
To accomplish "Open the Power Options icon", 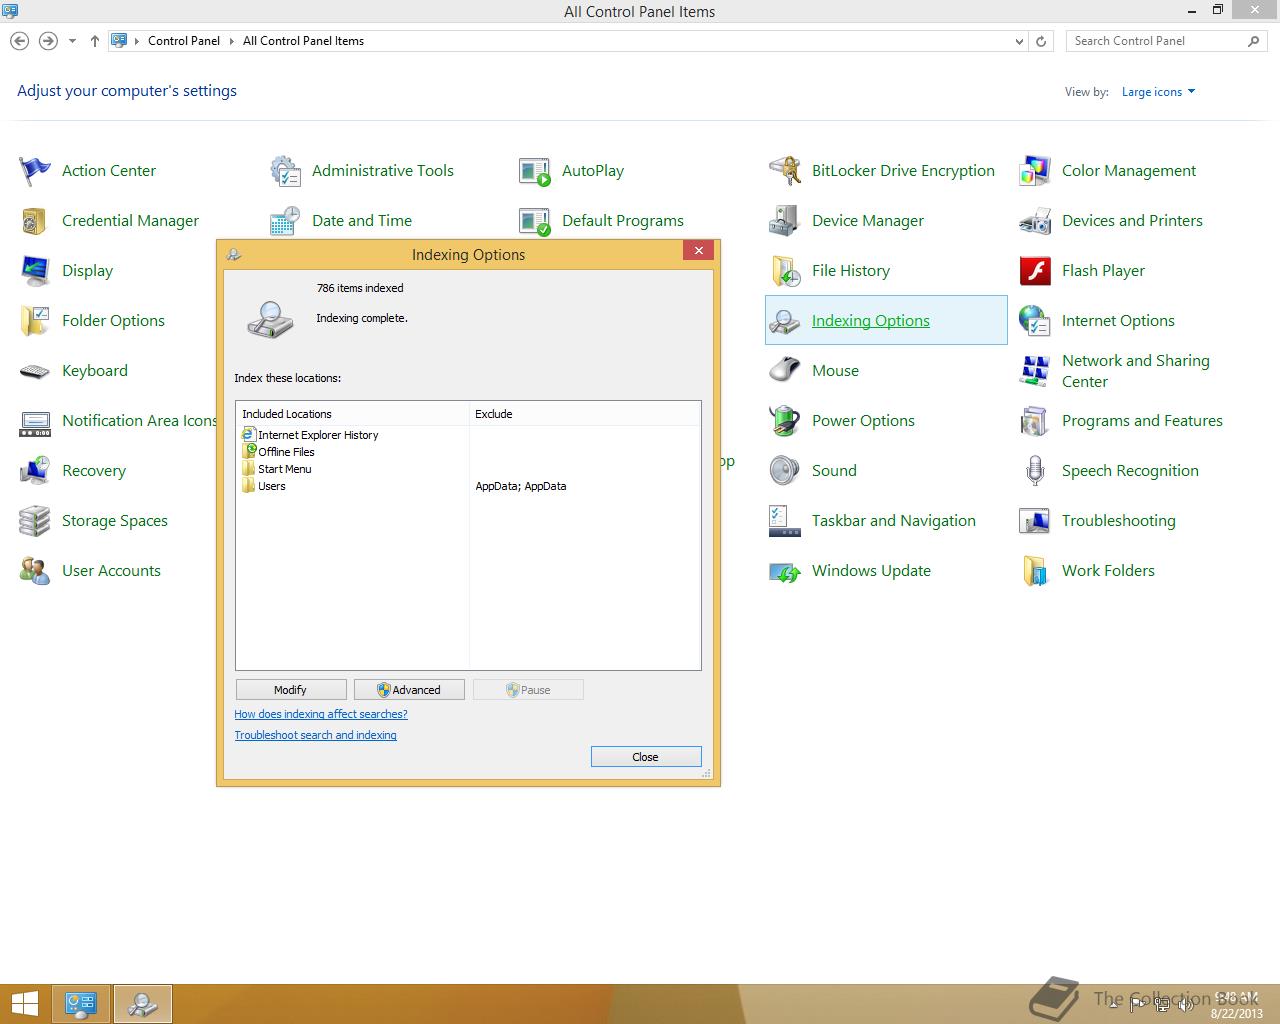I will click(785, 421).
